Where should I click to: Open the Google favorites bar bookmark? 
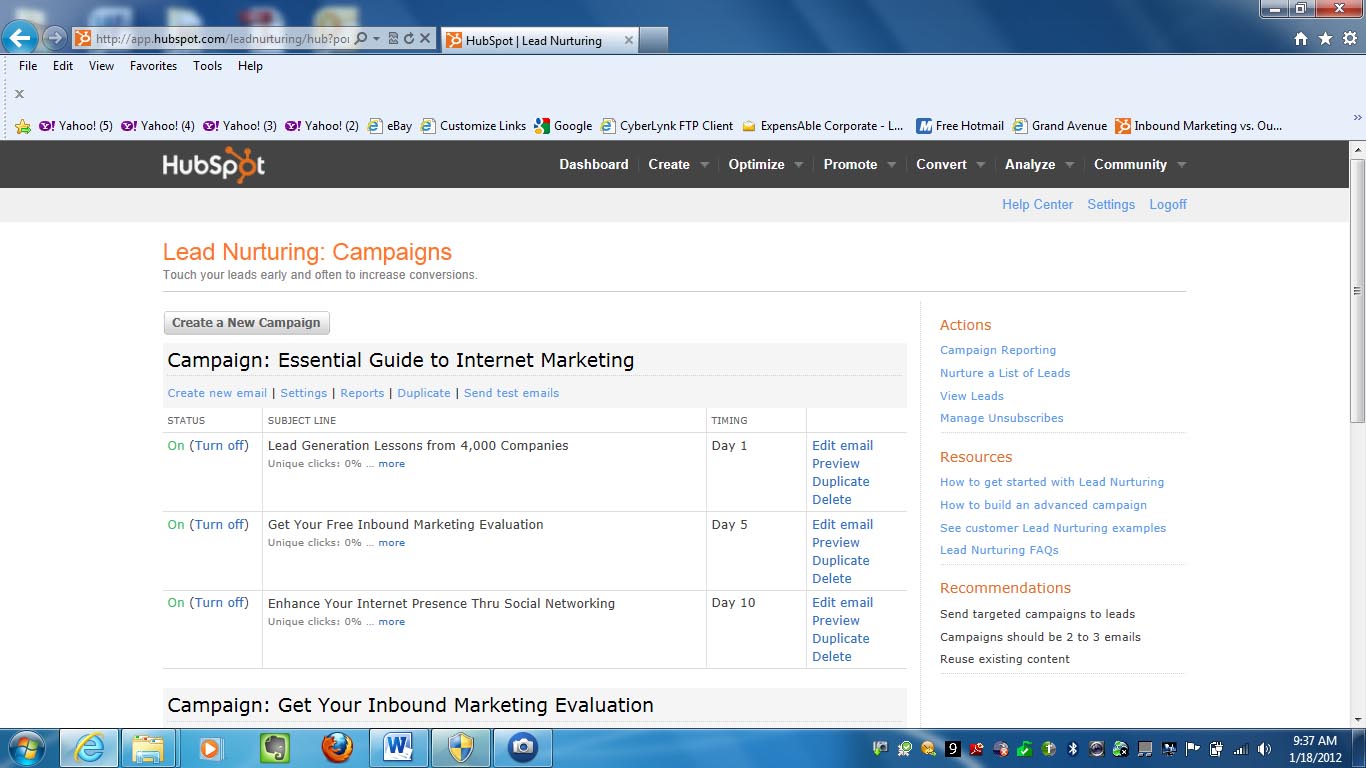tap(563, 126)
